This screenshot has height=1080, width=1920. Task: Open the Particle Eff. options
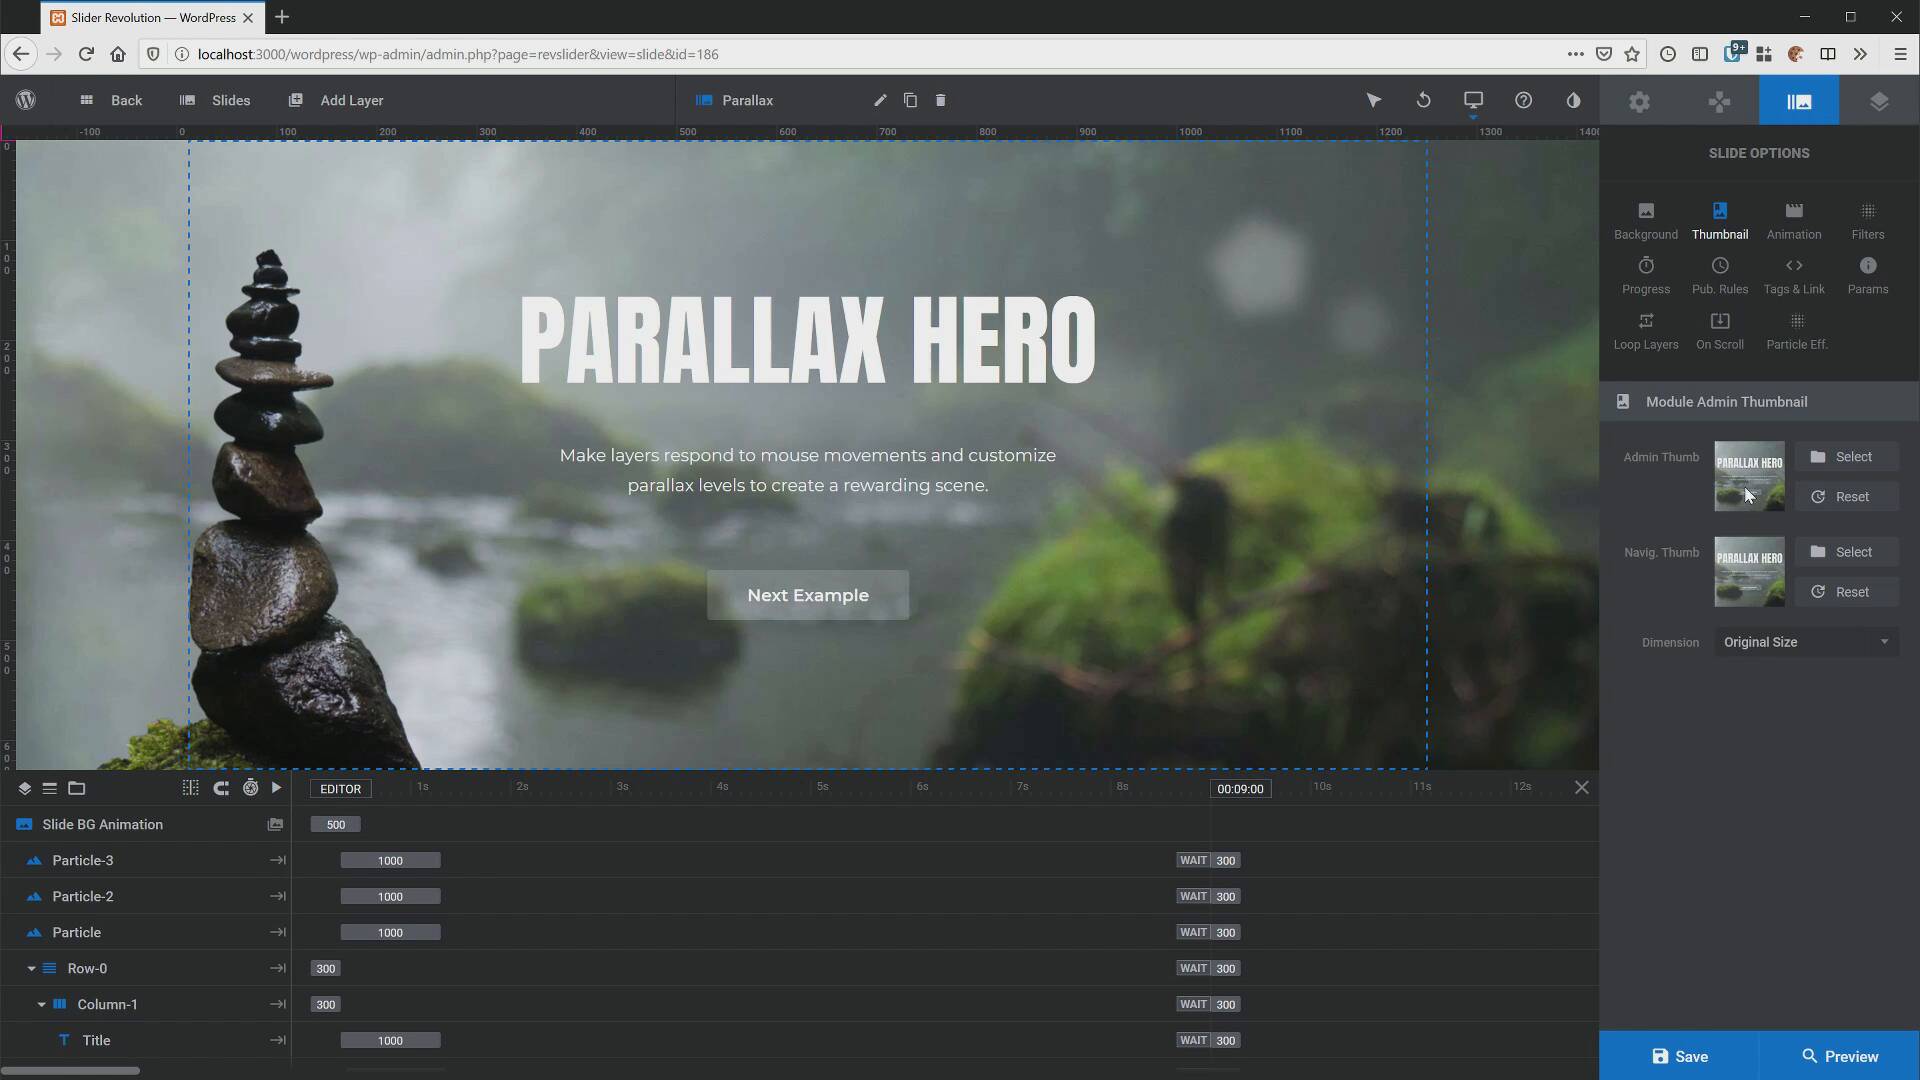pos(1796,330)
